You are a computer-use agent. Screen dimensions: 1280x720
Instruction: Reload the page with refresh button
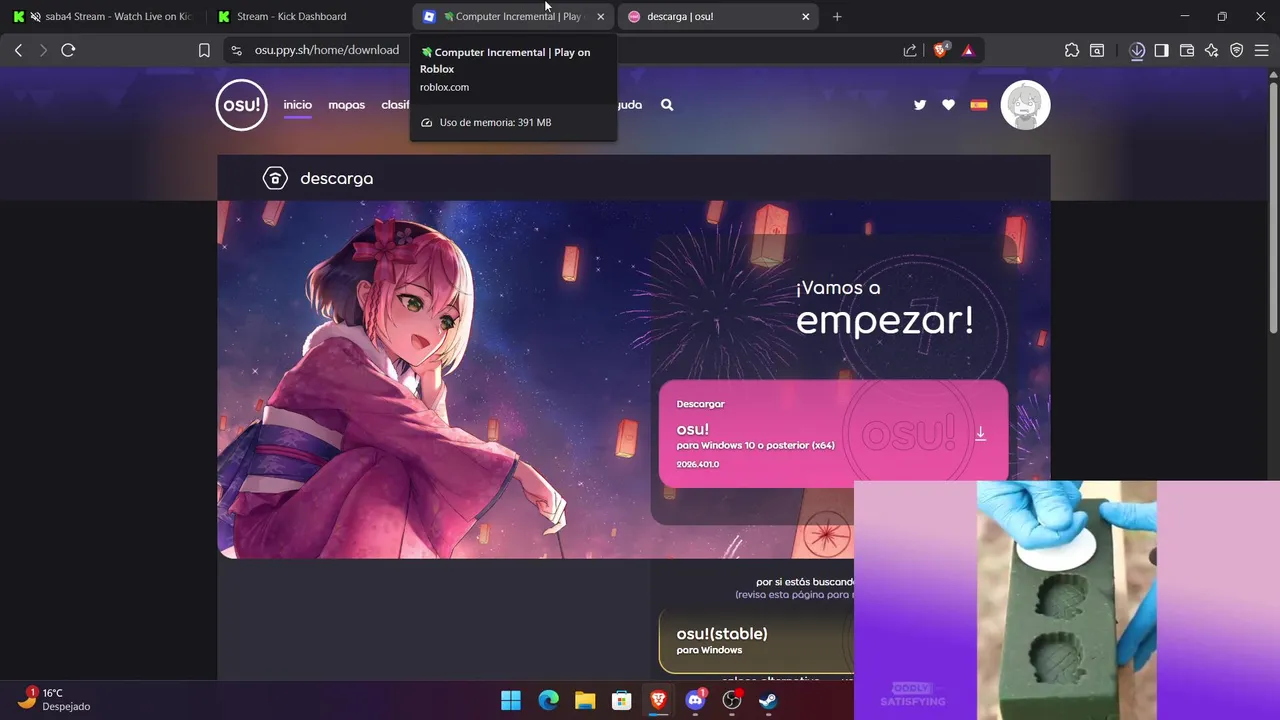pyautogui.click(x=68, y=50)
